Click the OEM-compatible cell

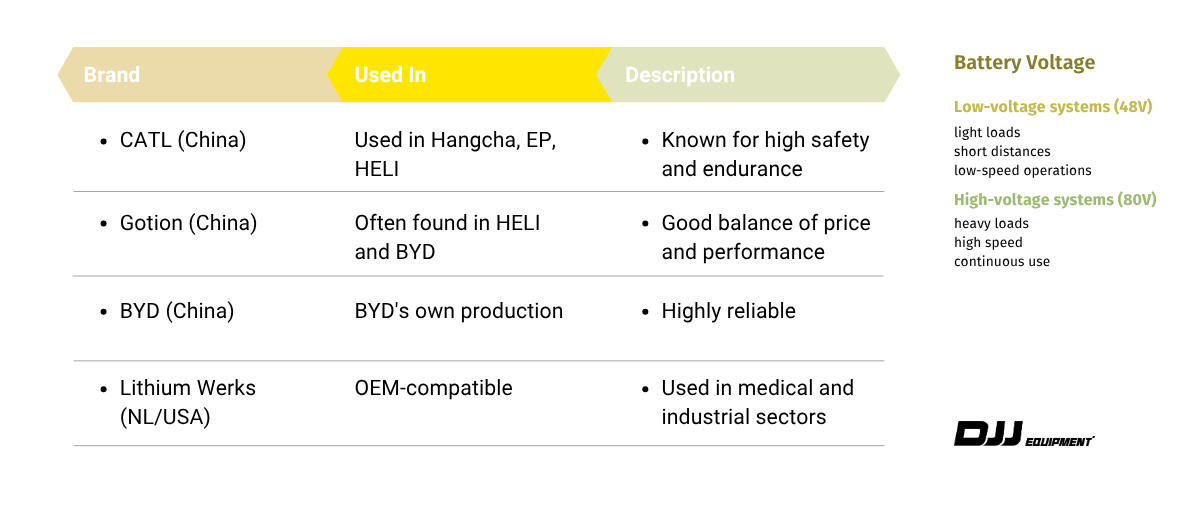point(433,388)
